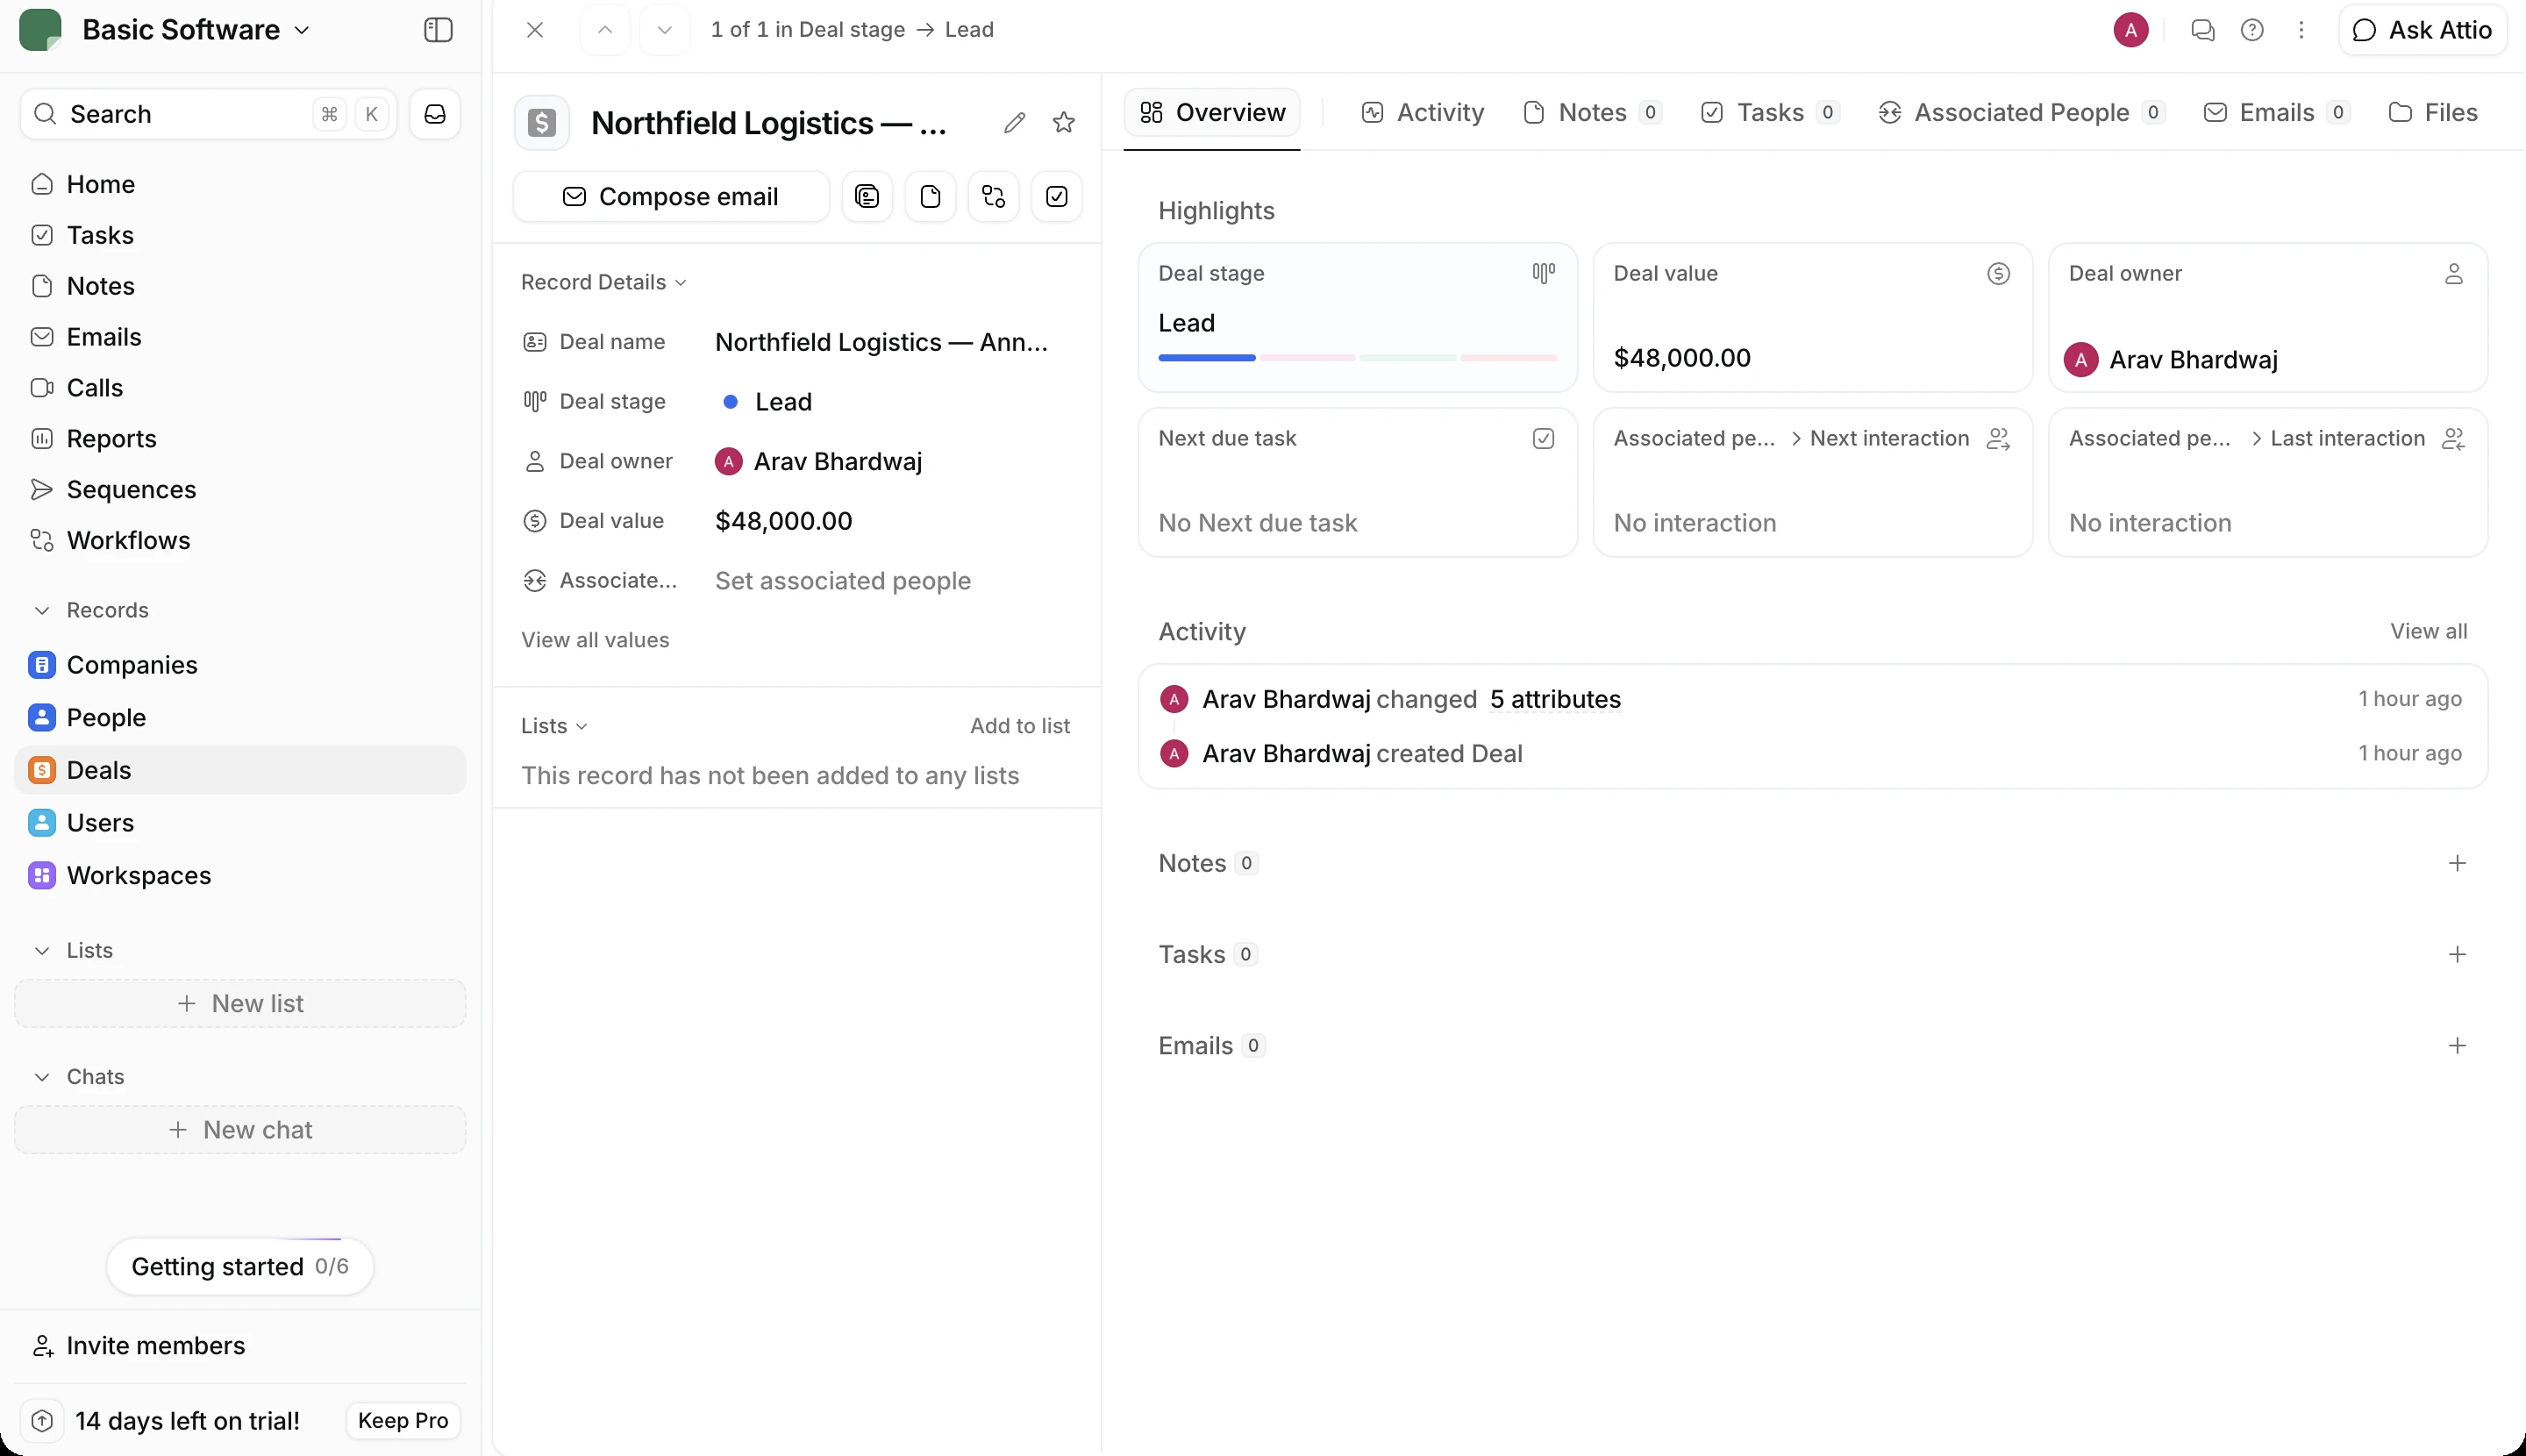Open the user avatar in the top bar

point(2131,30)
